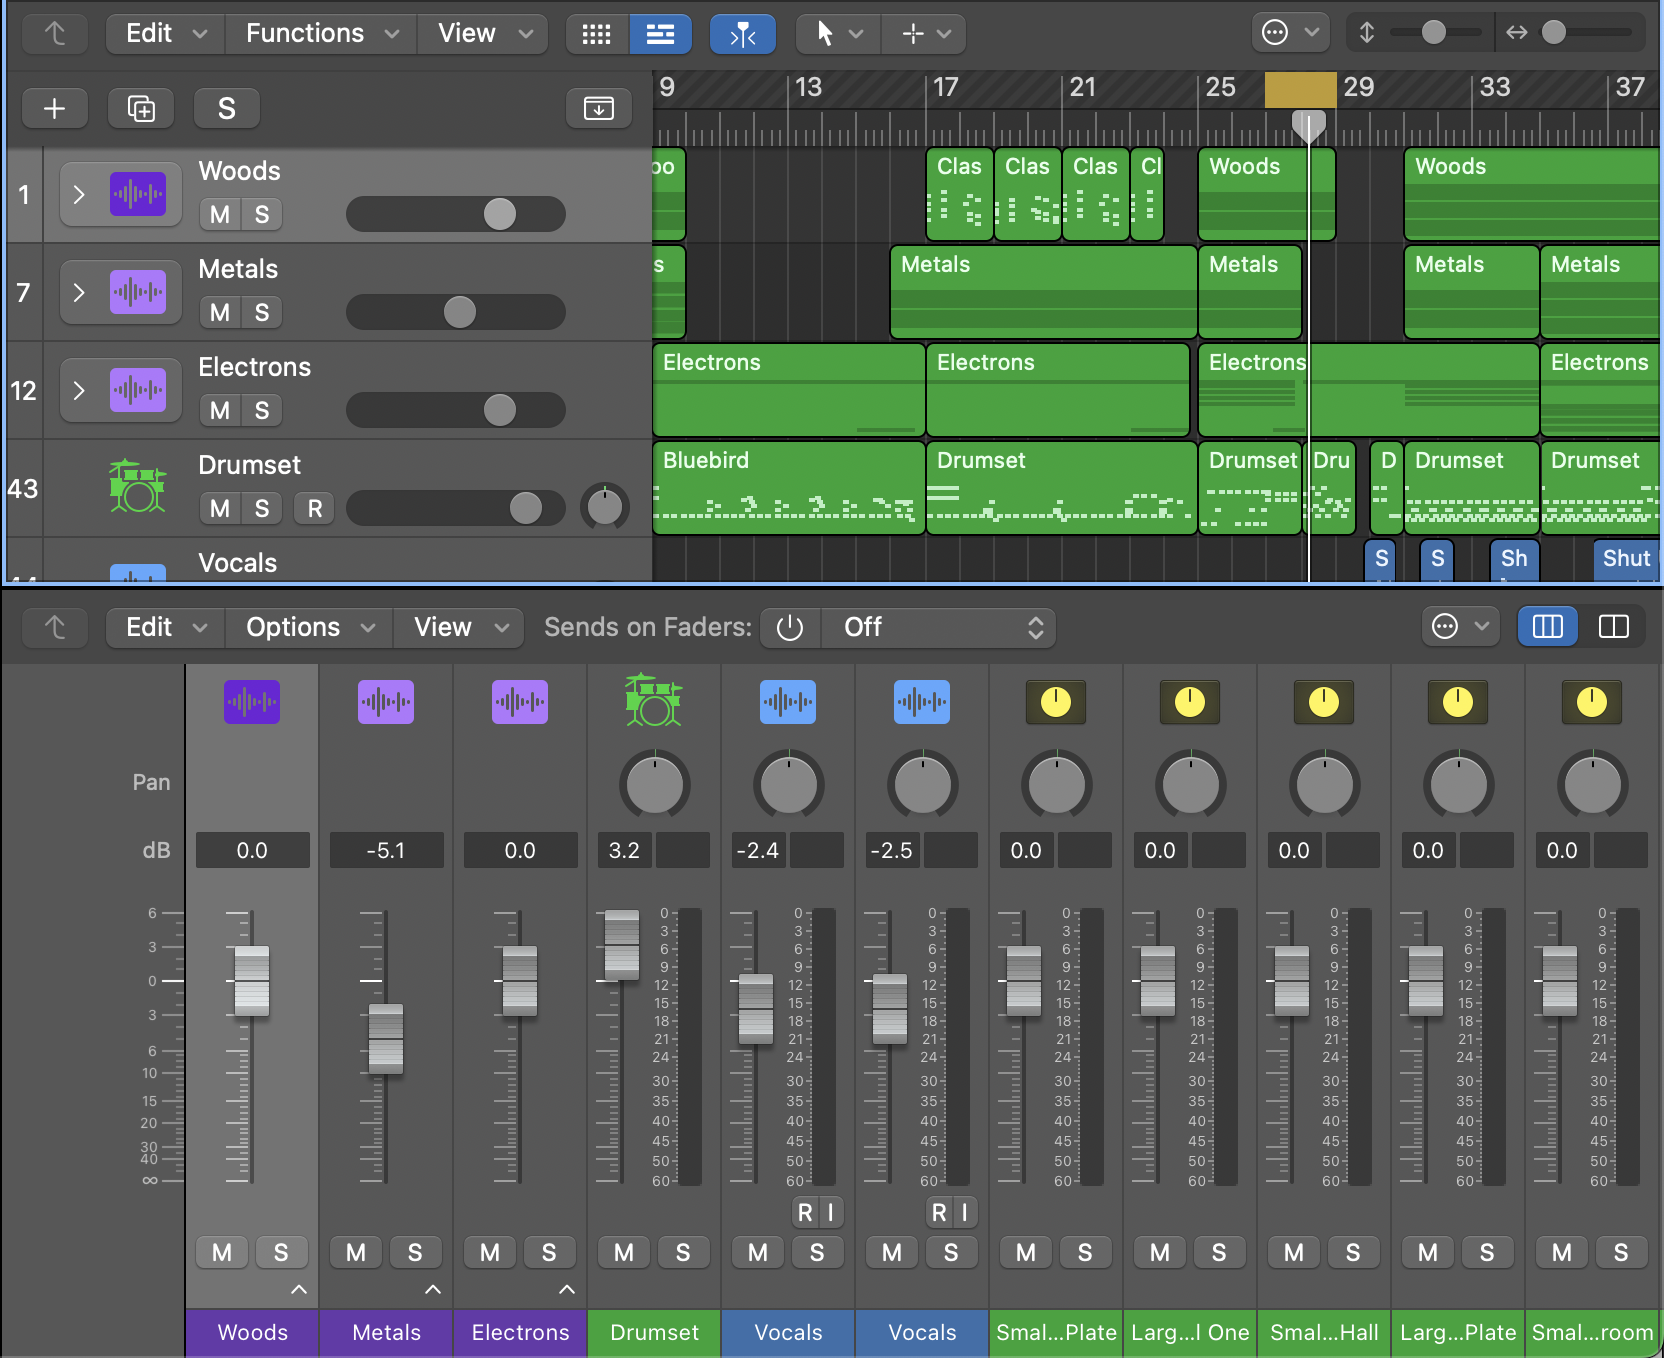Open the Functions menu
The height and width of the screenshot is (1358, 1664).
pyautogui.click(x=322, y=34)
